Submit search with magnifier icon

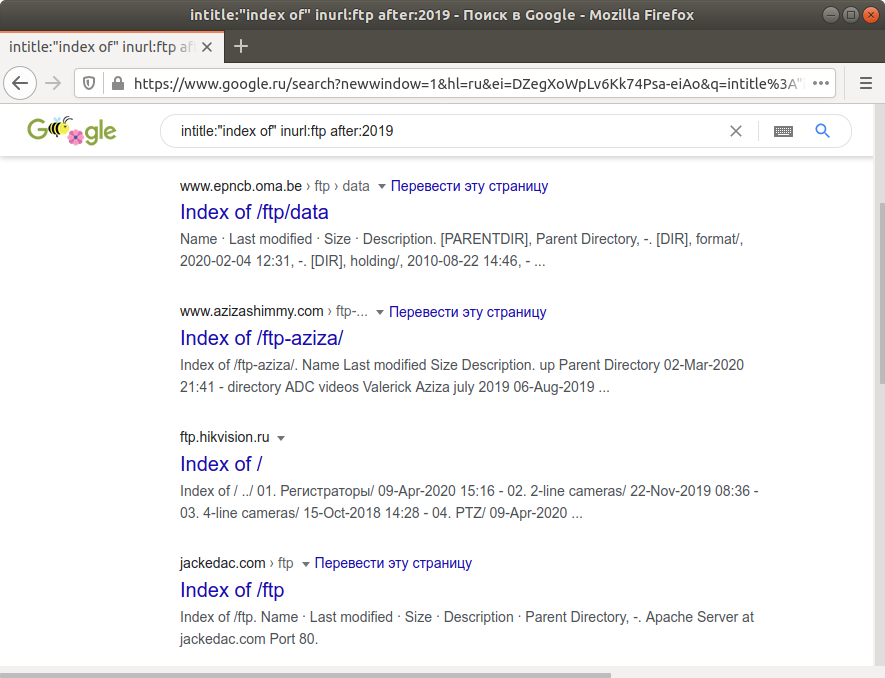[822, 131]
